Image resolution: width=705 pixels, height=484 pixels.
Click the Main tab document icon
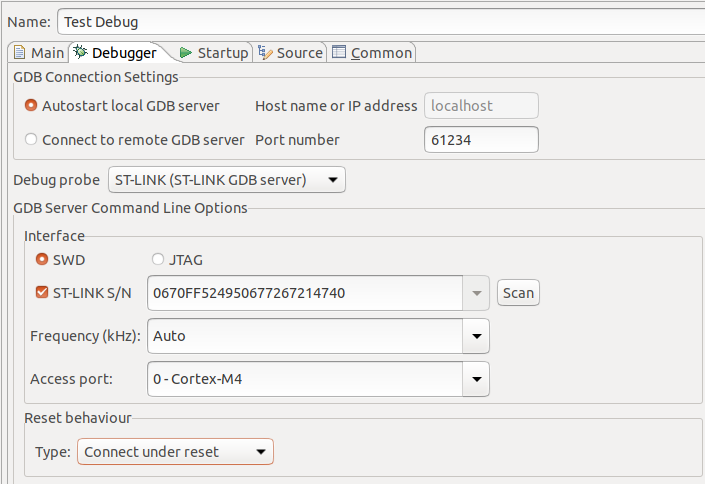click(19, 53)
